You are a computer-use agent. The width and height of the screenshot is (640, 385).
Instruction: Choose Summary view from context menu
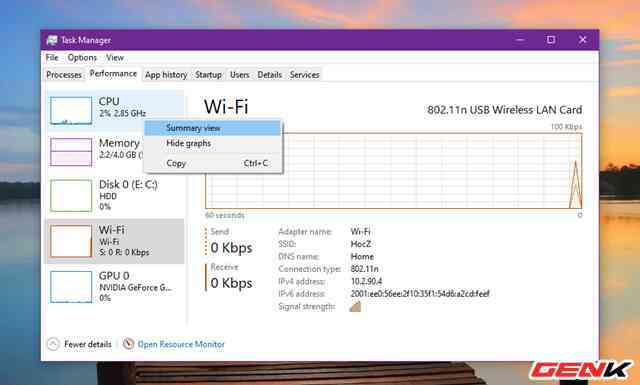(213, 128)
